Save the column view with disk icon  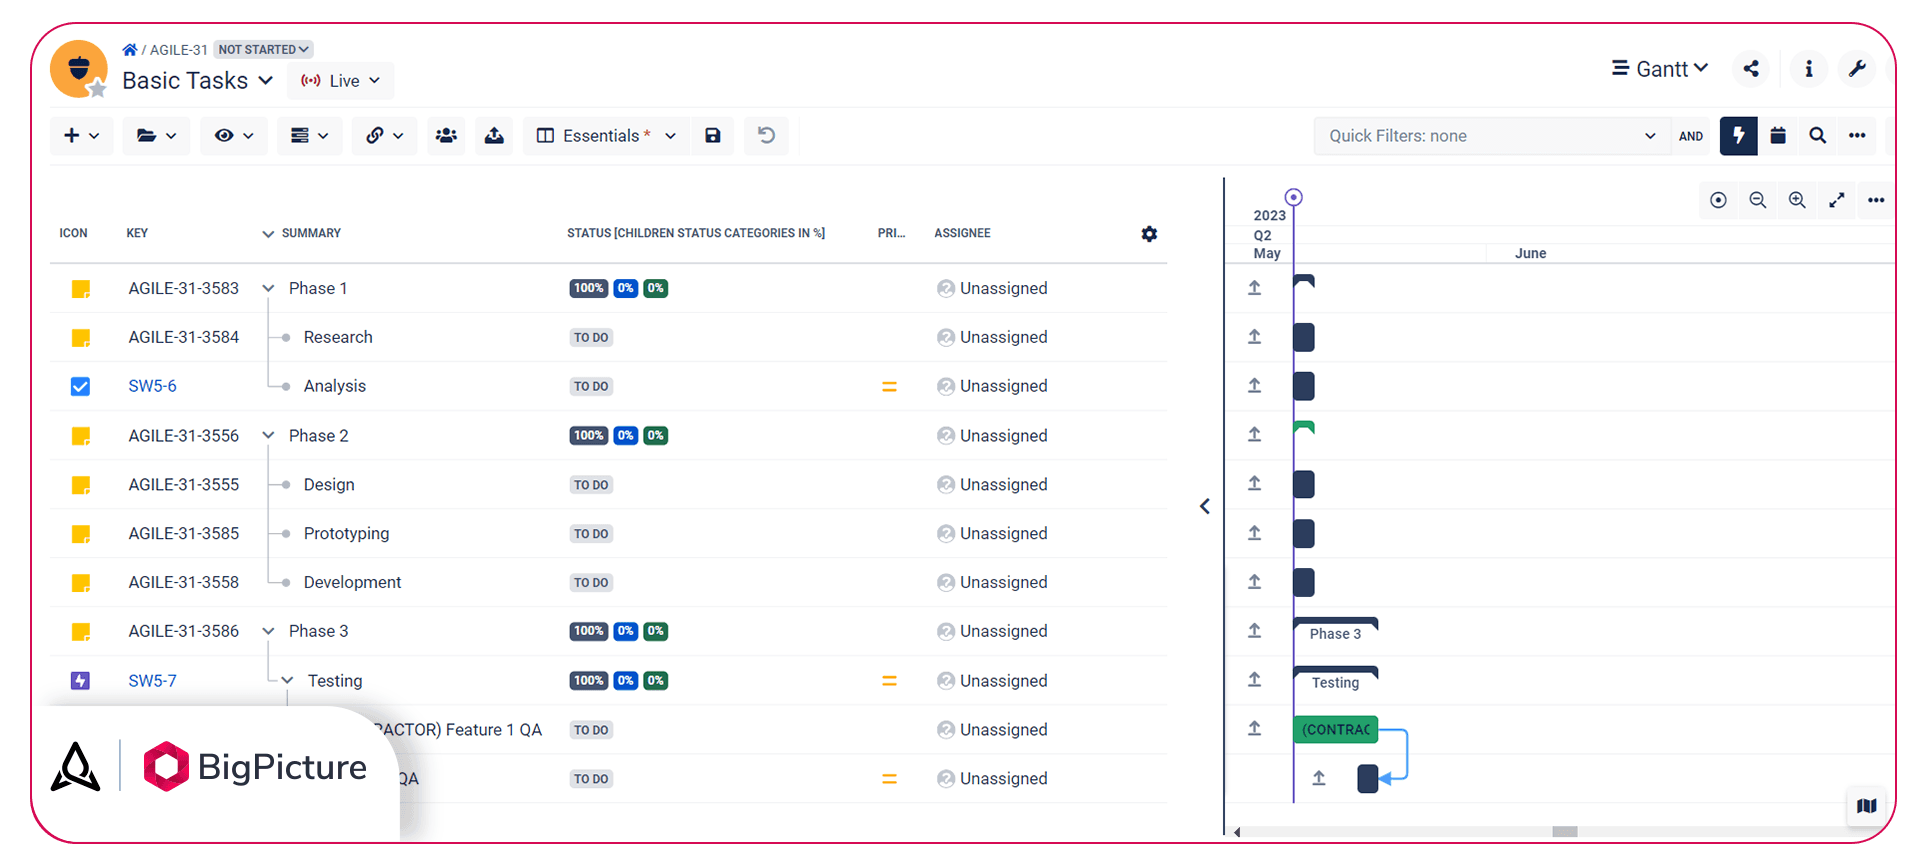[x=713, y=136]
